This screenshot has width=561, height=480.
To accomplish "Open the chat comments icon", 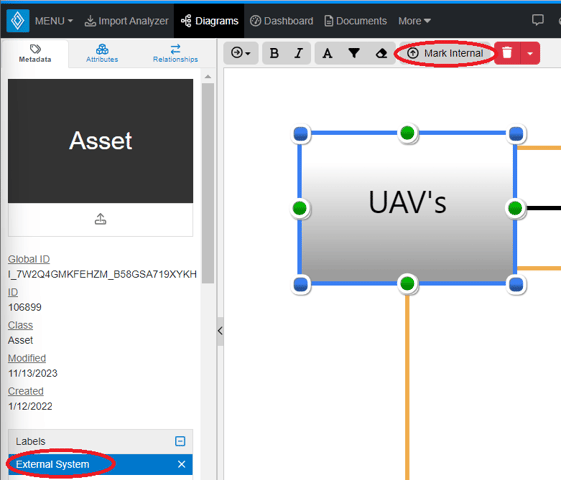I will pos(537,20).
